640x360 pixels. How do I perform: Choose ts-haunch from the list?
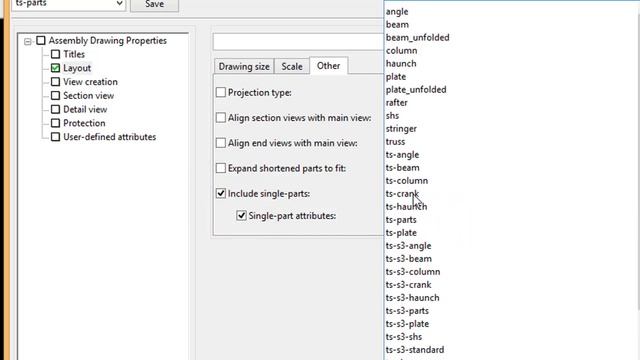[x=407, y=207]
